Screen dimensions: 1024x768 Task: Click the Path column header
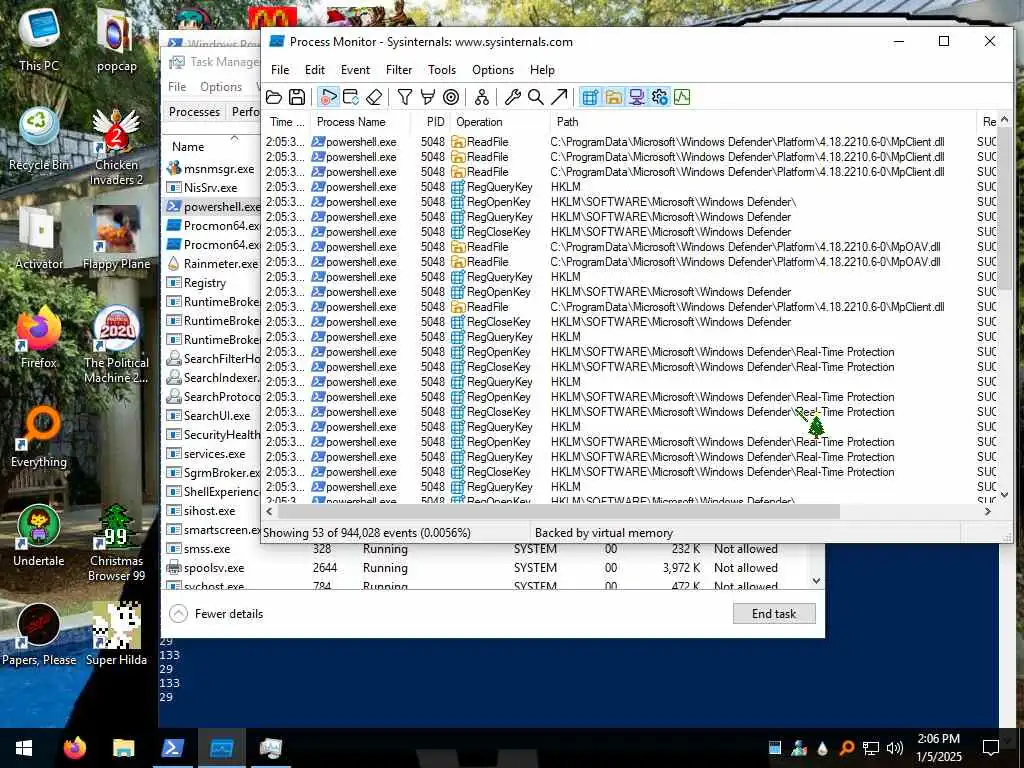pos(763,121)
